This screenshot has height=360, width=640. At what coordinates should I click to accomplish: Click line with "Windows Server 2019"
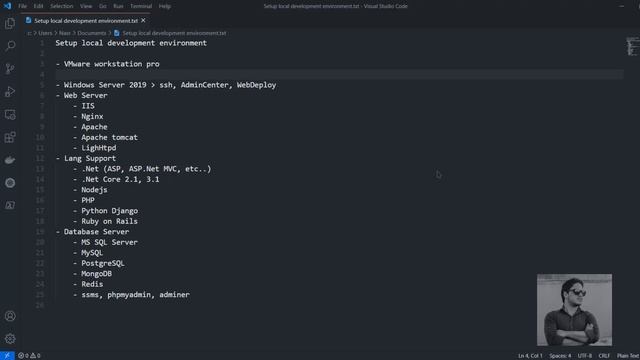pos(166,85)
